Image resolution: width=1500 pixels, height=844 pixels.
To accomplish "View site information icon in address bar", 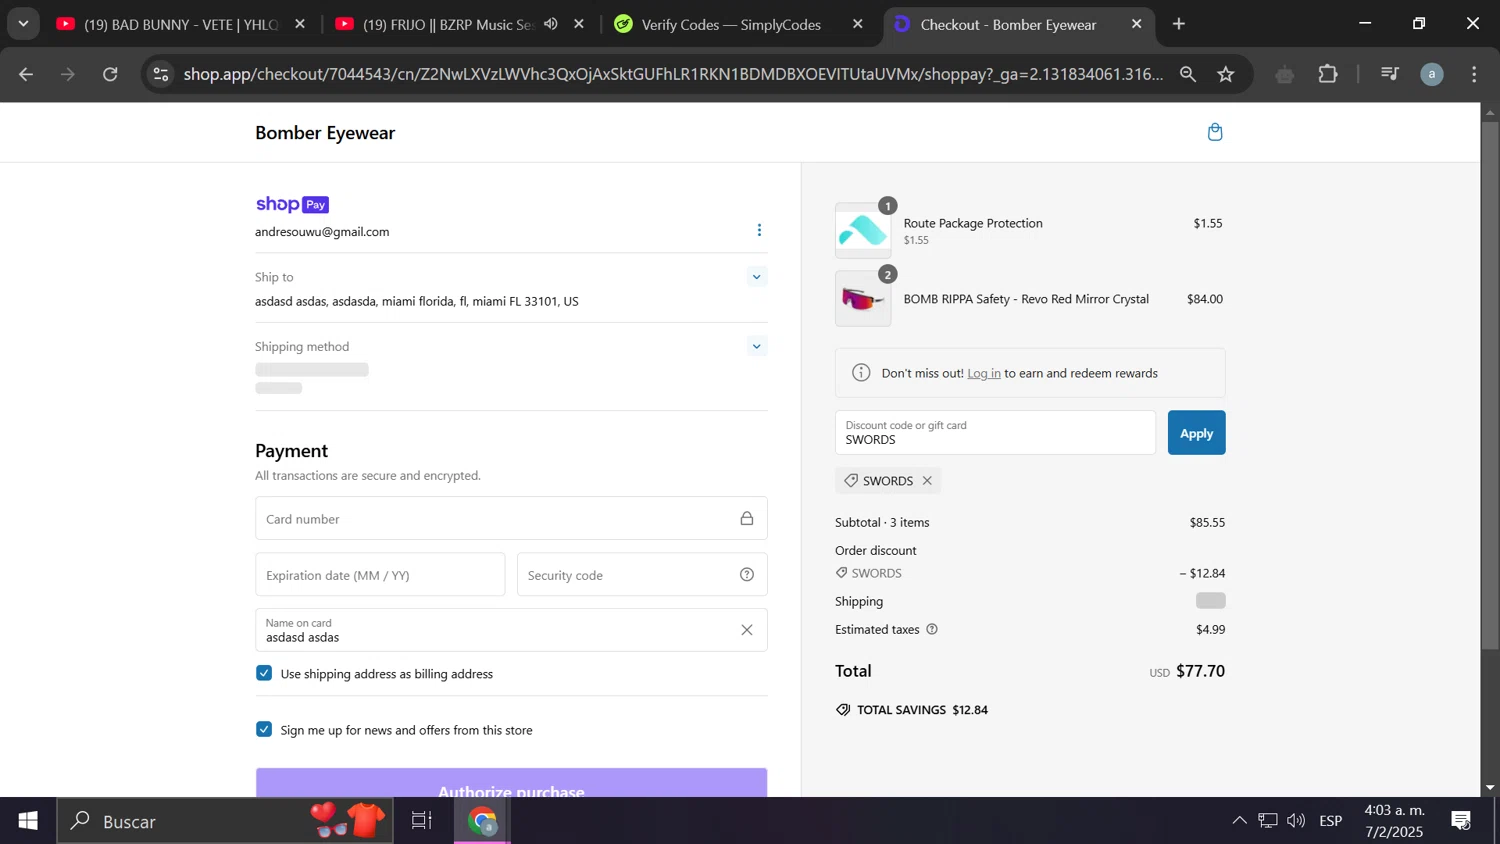I will (160, 74).
